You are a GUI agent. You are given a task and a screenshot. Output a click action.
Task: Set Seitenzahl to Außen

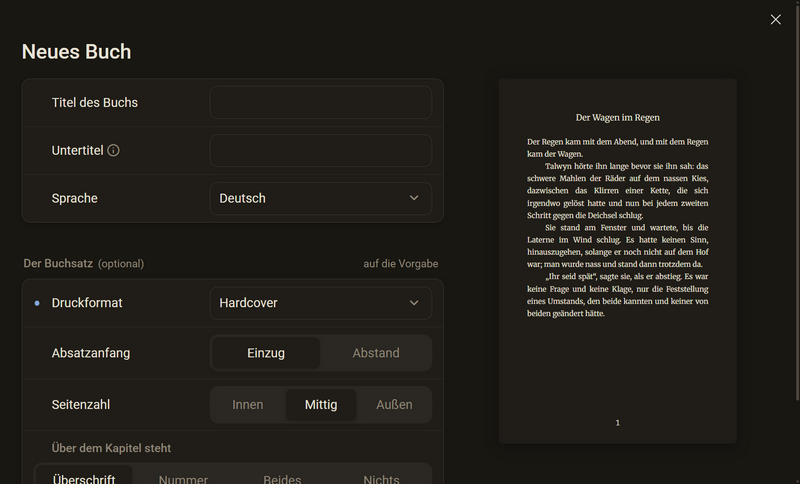(x=394, y=405)
